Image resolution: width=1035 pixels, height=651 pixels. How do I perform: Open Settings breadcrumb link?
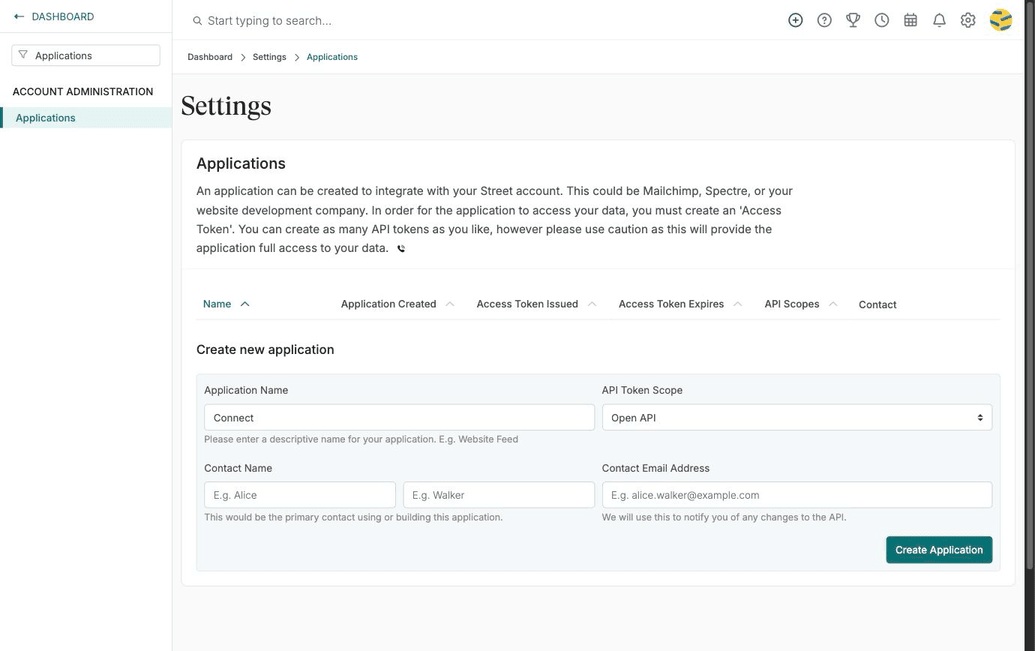269,57
